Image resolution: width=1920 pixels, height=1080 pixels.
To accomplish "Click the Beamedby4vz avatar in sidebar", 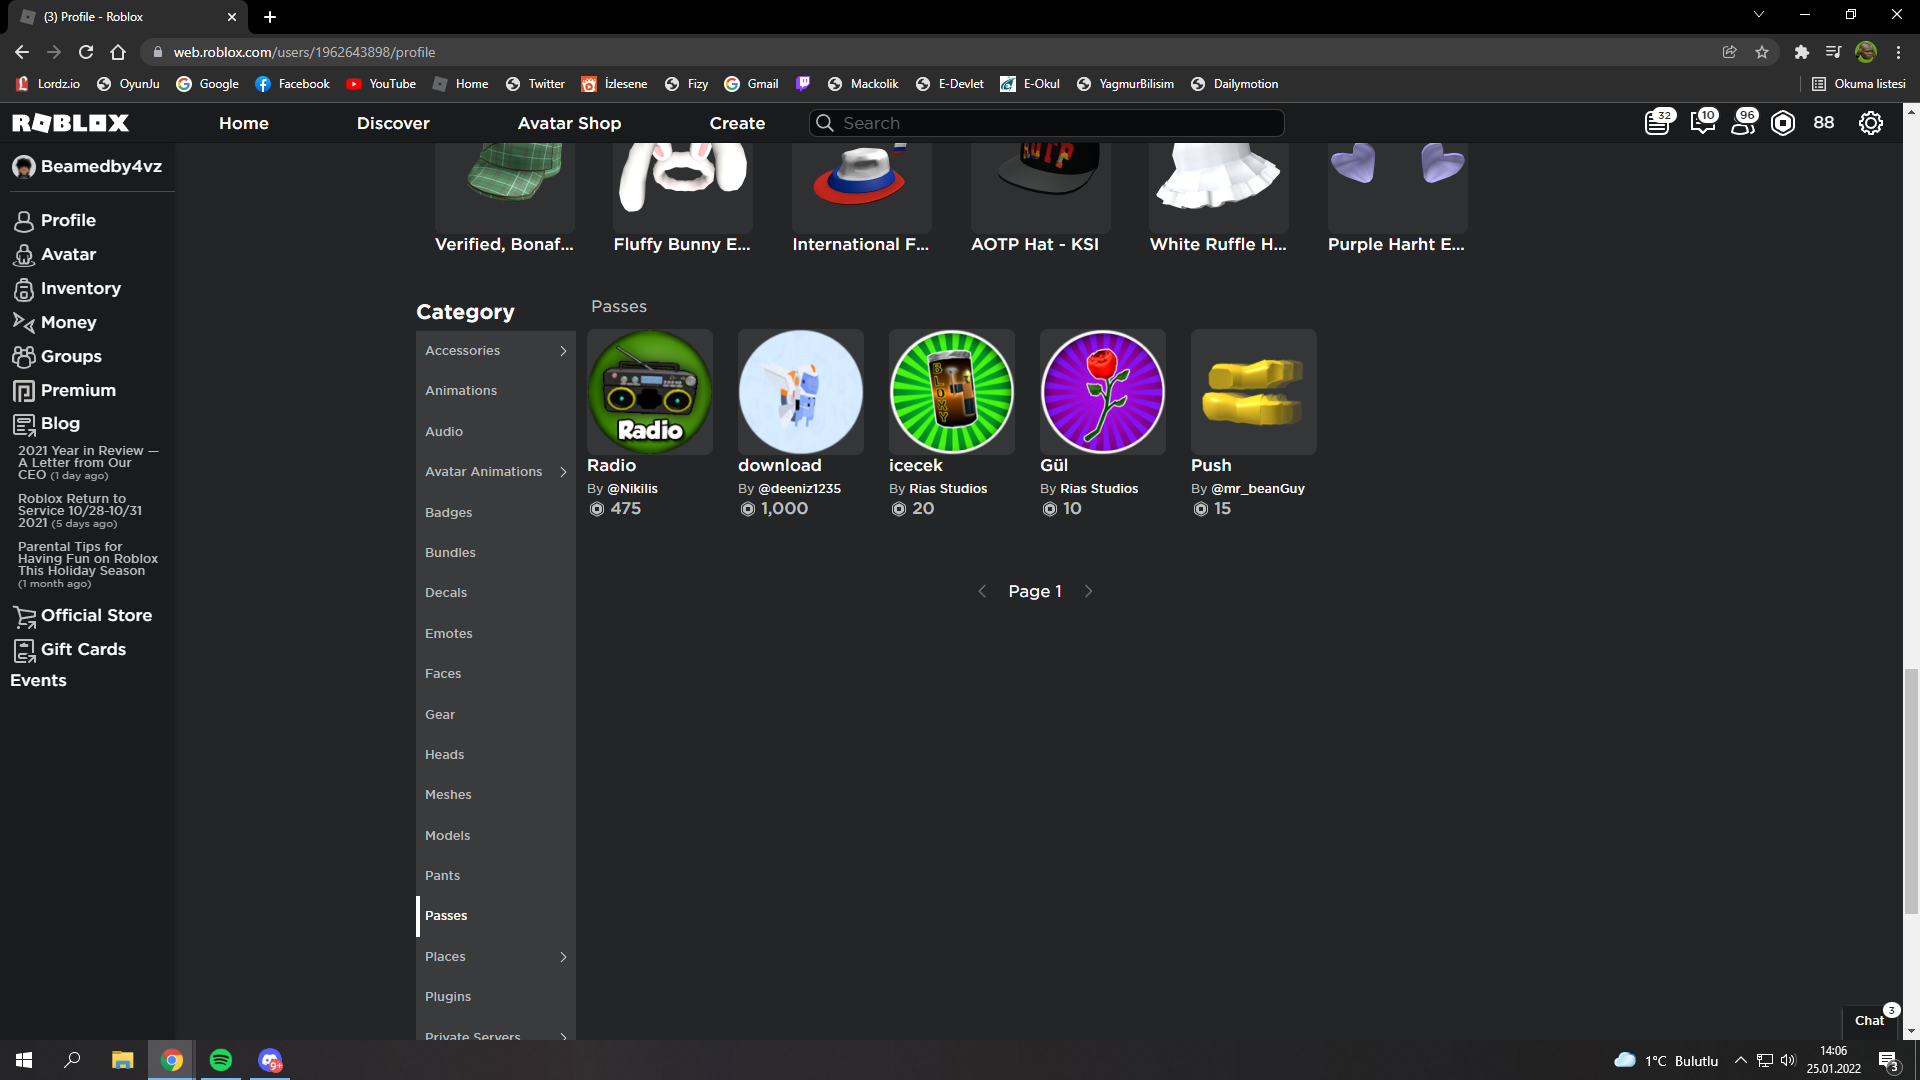I will 24,167.
